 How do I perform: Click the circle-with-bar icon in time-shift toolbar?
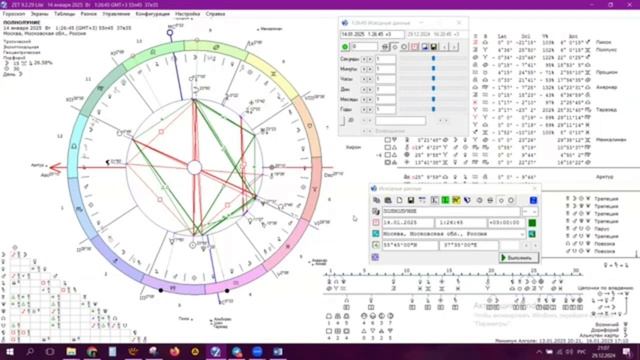[x=385, y=47]
